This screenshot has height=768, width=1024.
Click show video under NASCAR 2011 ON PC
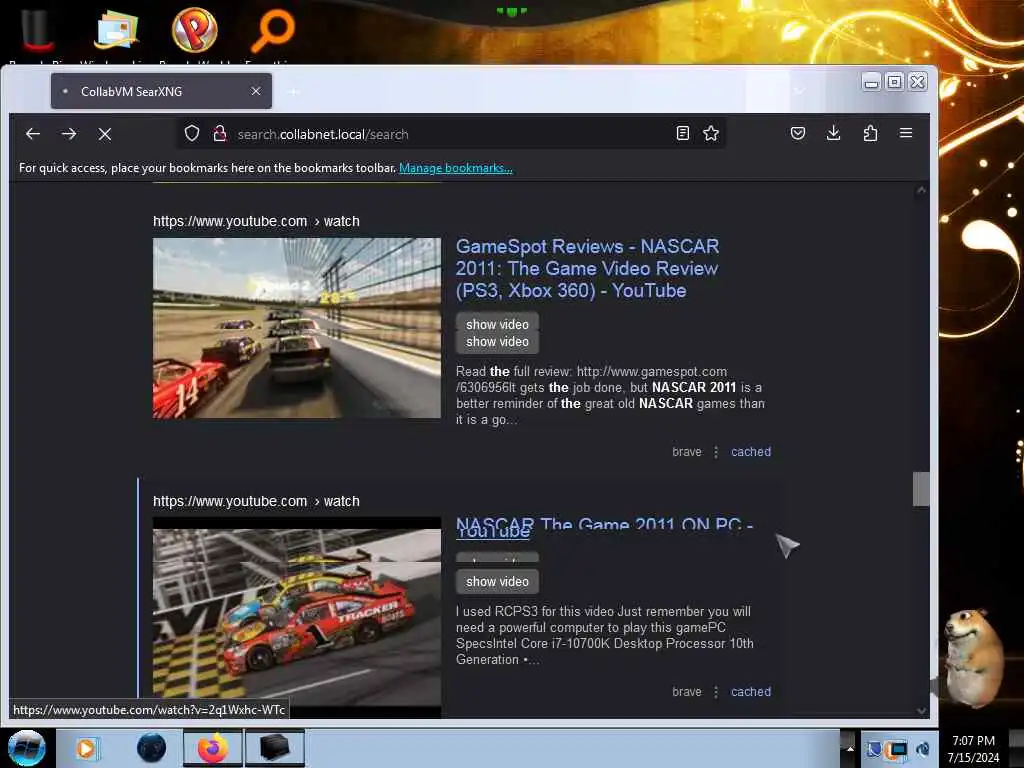(x=498, y=581)
